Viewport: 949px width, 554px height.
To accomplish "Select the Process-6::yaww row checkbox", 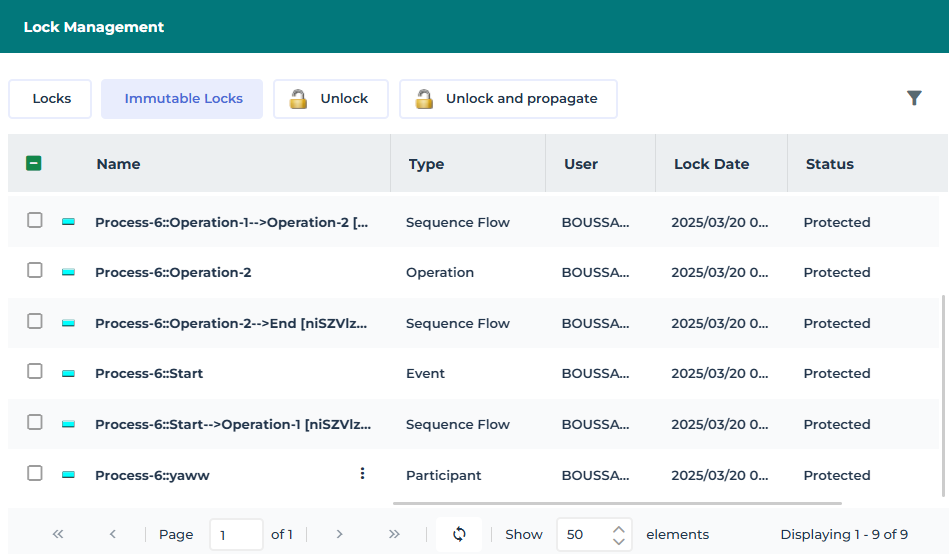I will pos(35,474).
